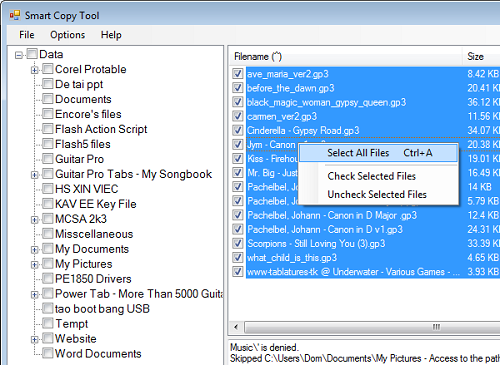This screenshot has width=500, height=365.
Task: Expand the Website folder
Action: pos(34,339)
